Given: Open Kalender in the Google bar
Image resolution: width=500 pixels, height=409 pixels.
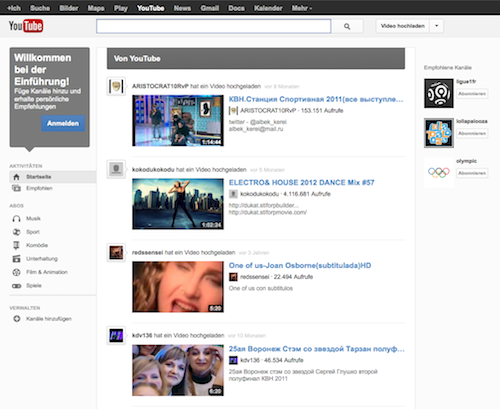Looking at the screenshot, I should [x=268, y=8].
